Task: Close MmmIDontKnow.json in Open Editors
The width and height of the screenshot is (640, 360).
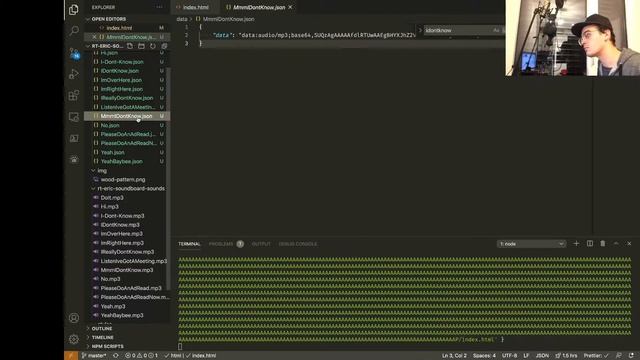Action: [94, 37]
